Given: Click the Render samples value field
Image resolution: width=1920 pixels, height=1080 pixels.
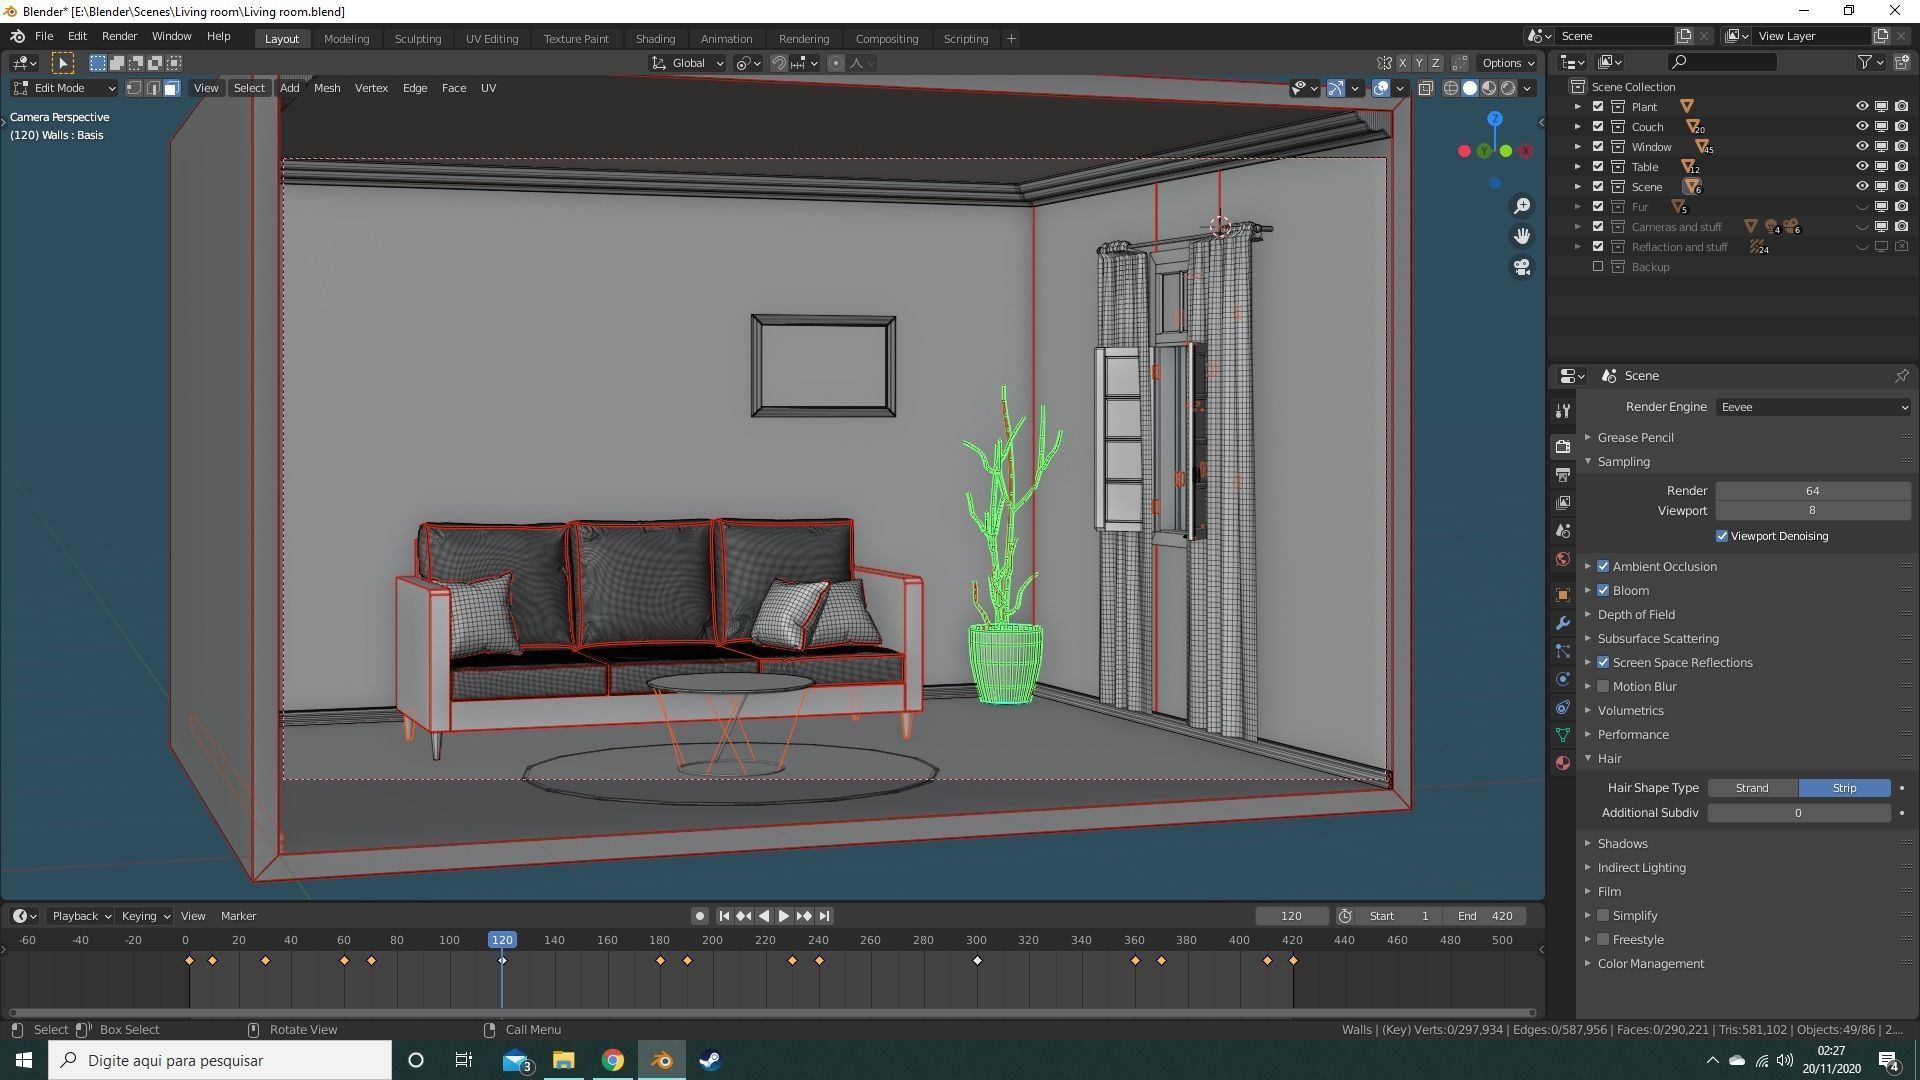Looking at the screenshot, I should pyautogui.click(x=1812, y=491).
